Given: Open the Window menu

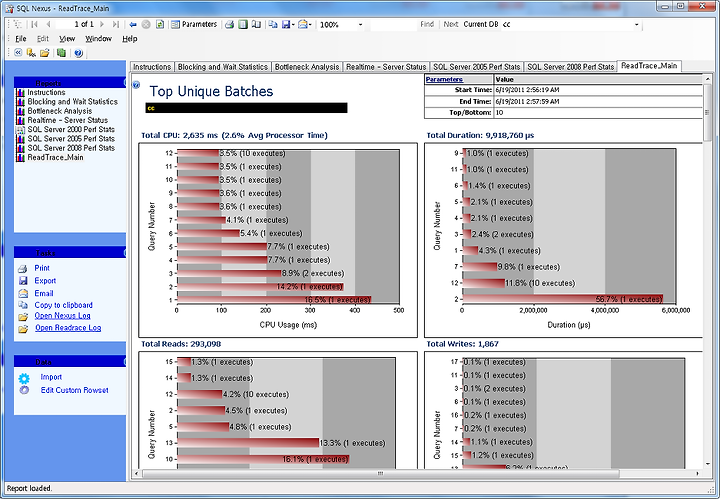Looking at the screenshot, I should pyautogui.click(x=98, y=39).
